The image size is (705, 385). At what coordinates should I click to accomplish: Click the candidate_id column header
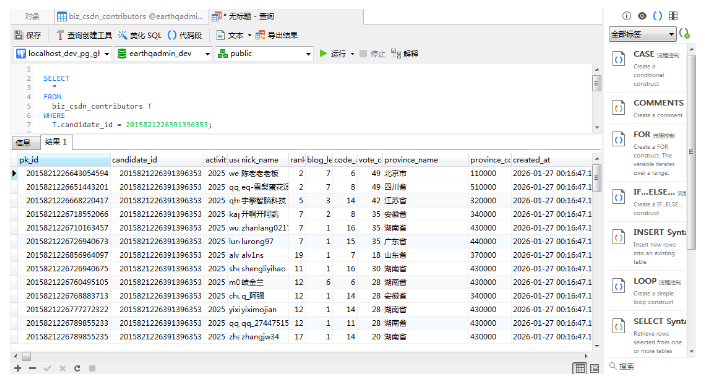157,160
